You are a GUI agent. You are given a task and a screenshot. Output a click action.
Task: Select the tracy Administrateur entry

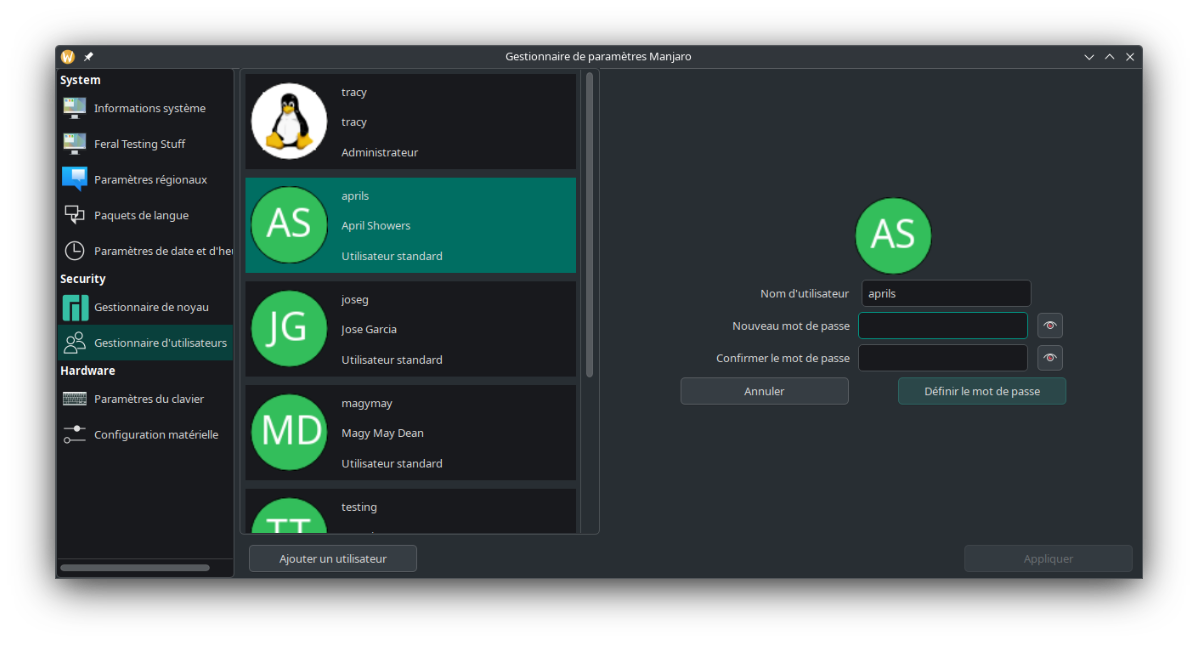coord(411,122)
